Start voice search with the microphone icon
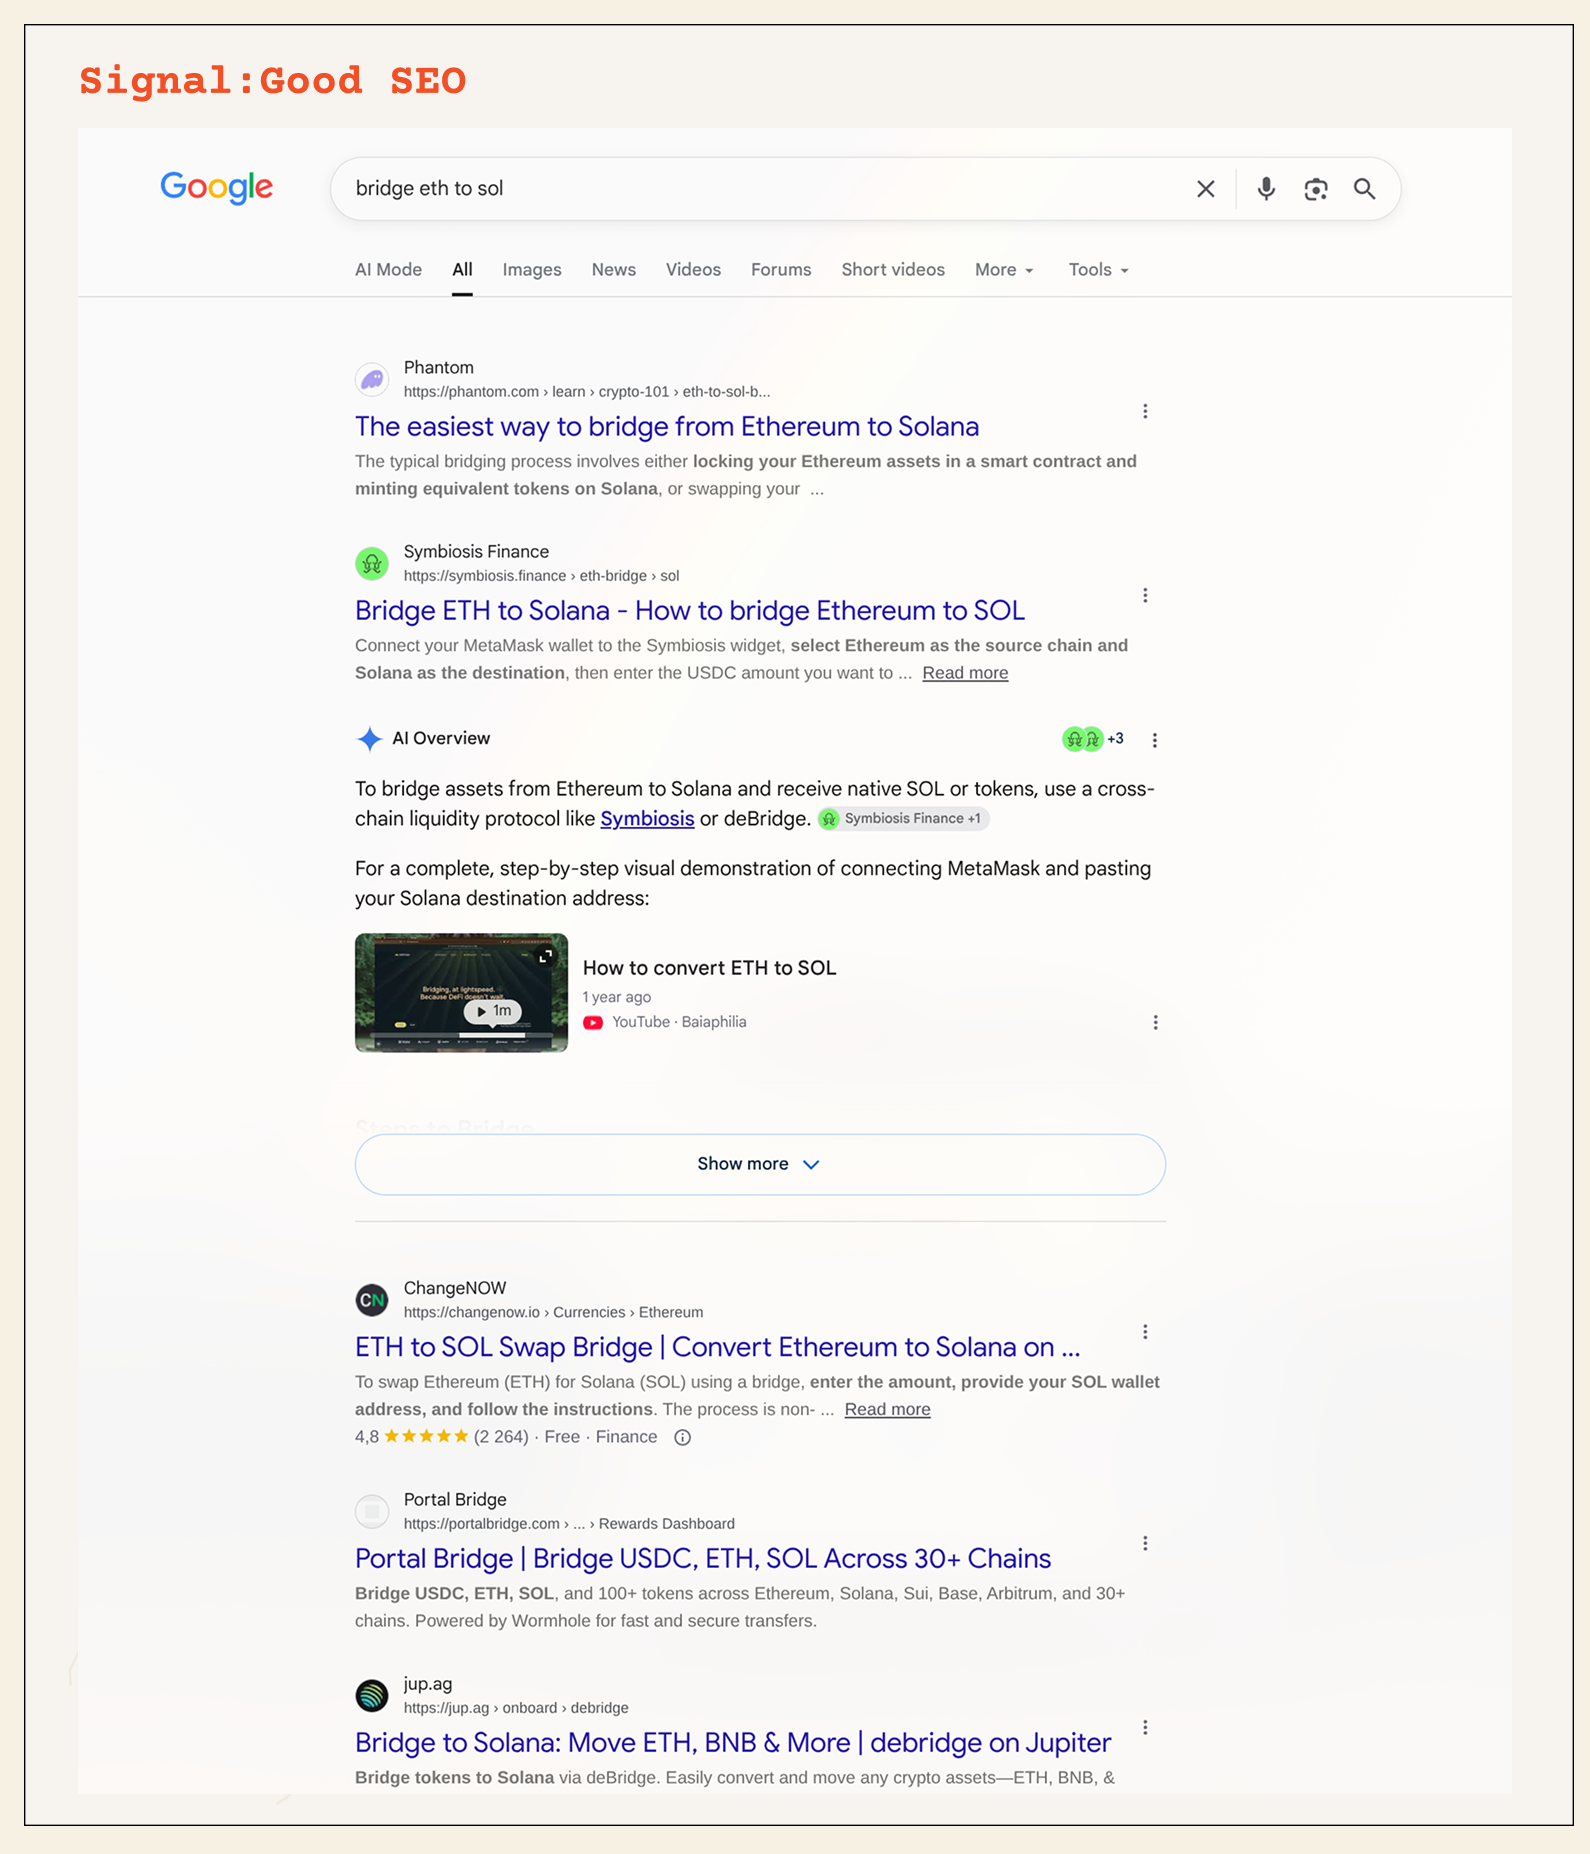Screen dimensions: 1590x1854 (x=1266, y=189)
